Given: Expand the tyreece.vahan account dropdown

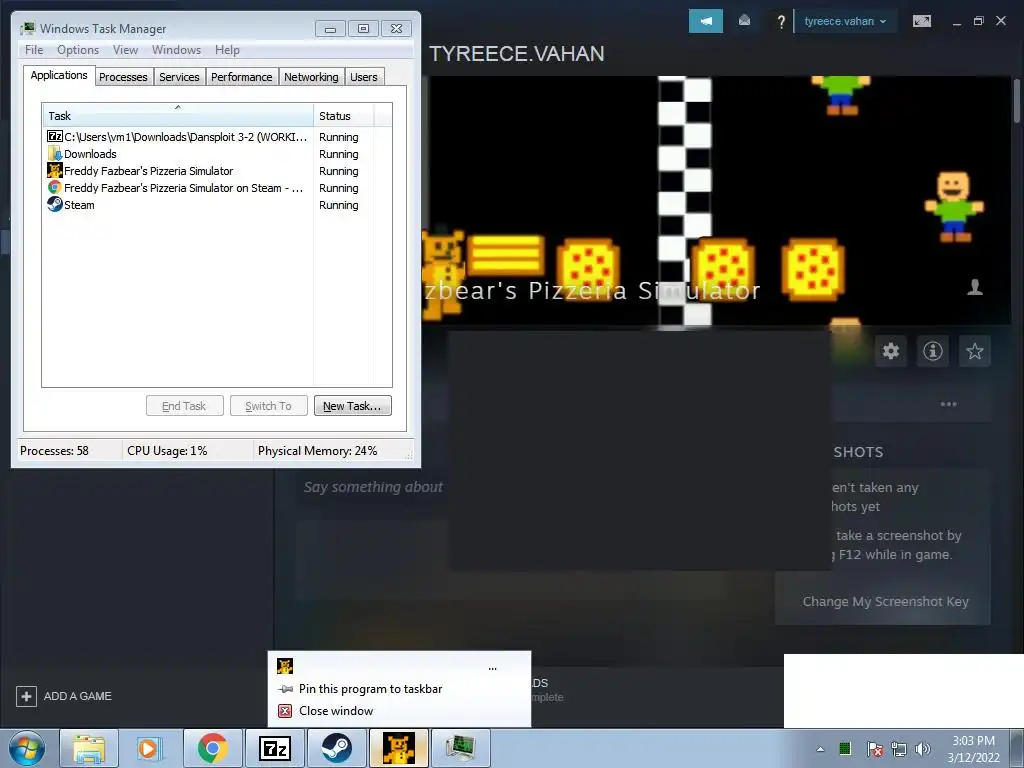Looking at the screenshot, I should point(845,21).
